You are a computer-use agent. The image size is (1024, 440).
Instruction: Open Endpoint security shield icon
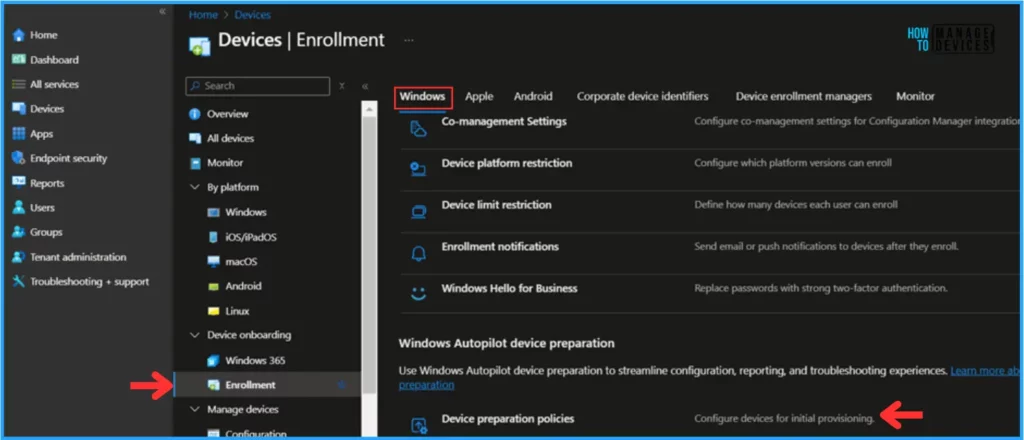tap(18, 158)
